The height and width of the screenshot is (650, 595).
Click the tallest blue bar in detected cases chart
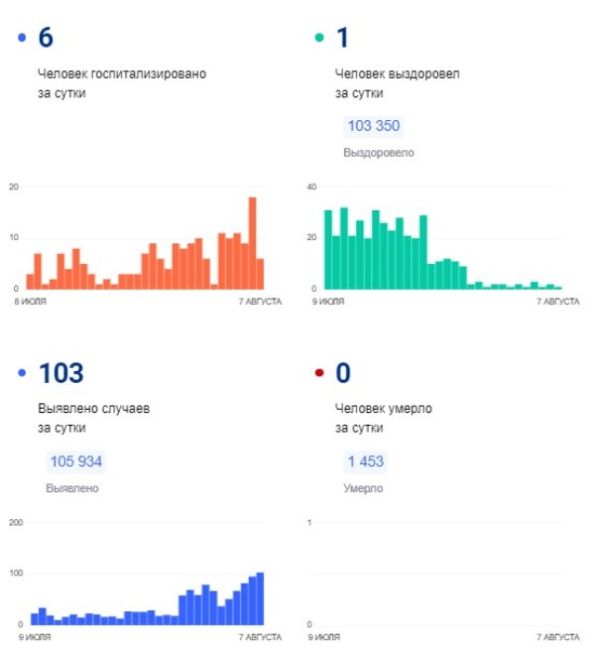260,599
